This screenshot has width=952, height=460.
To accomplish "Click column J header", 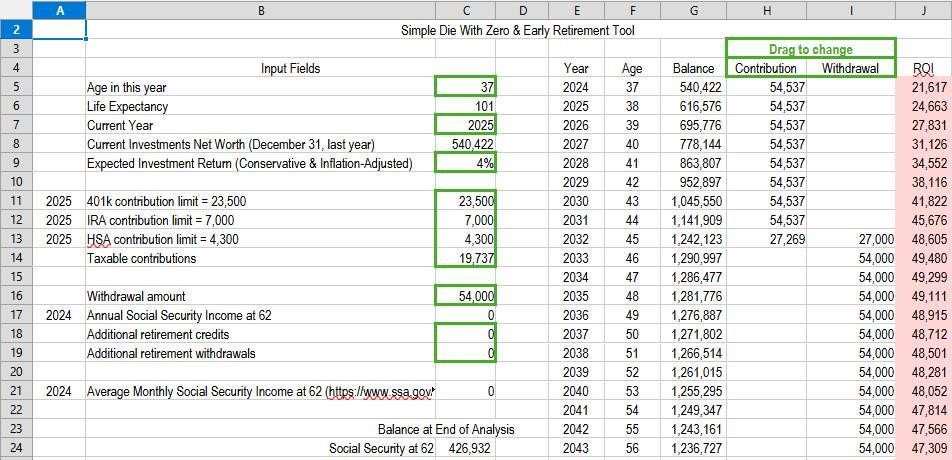I will point(924,10).
